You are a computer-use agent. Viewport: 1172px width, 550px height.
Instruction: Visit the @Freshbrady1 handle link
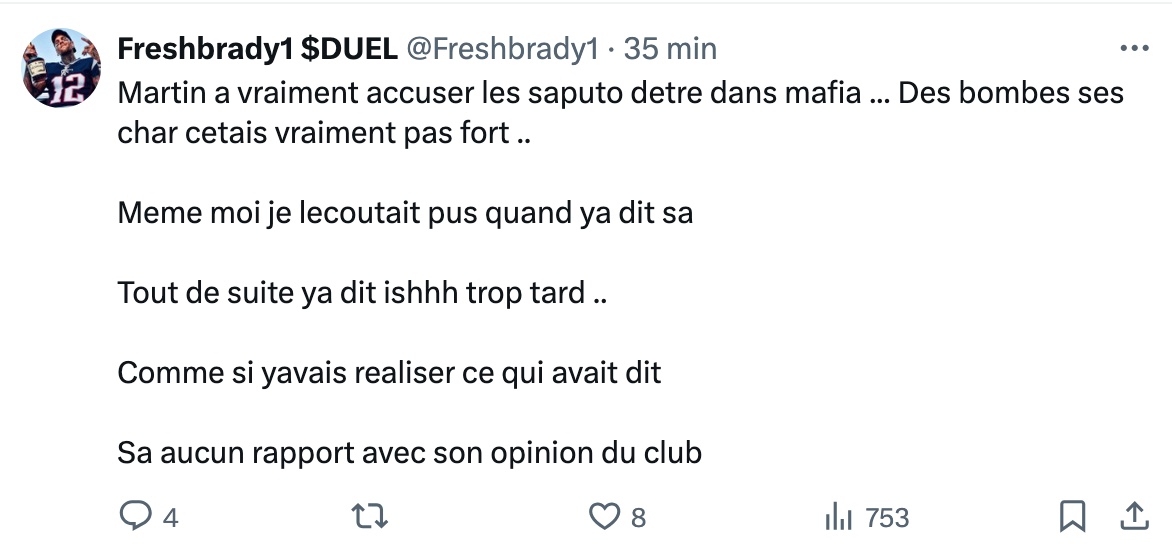click(x=502, y=49)
